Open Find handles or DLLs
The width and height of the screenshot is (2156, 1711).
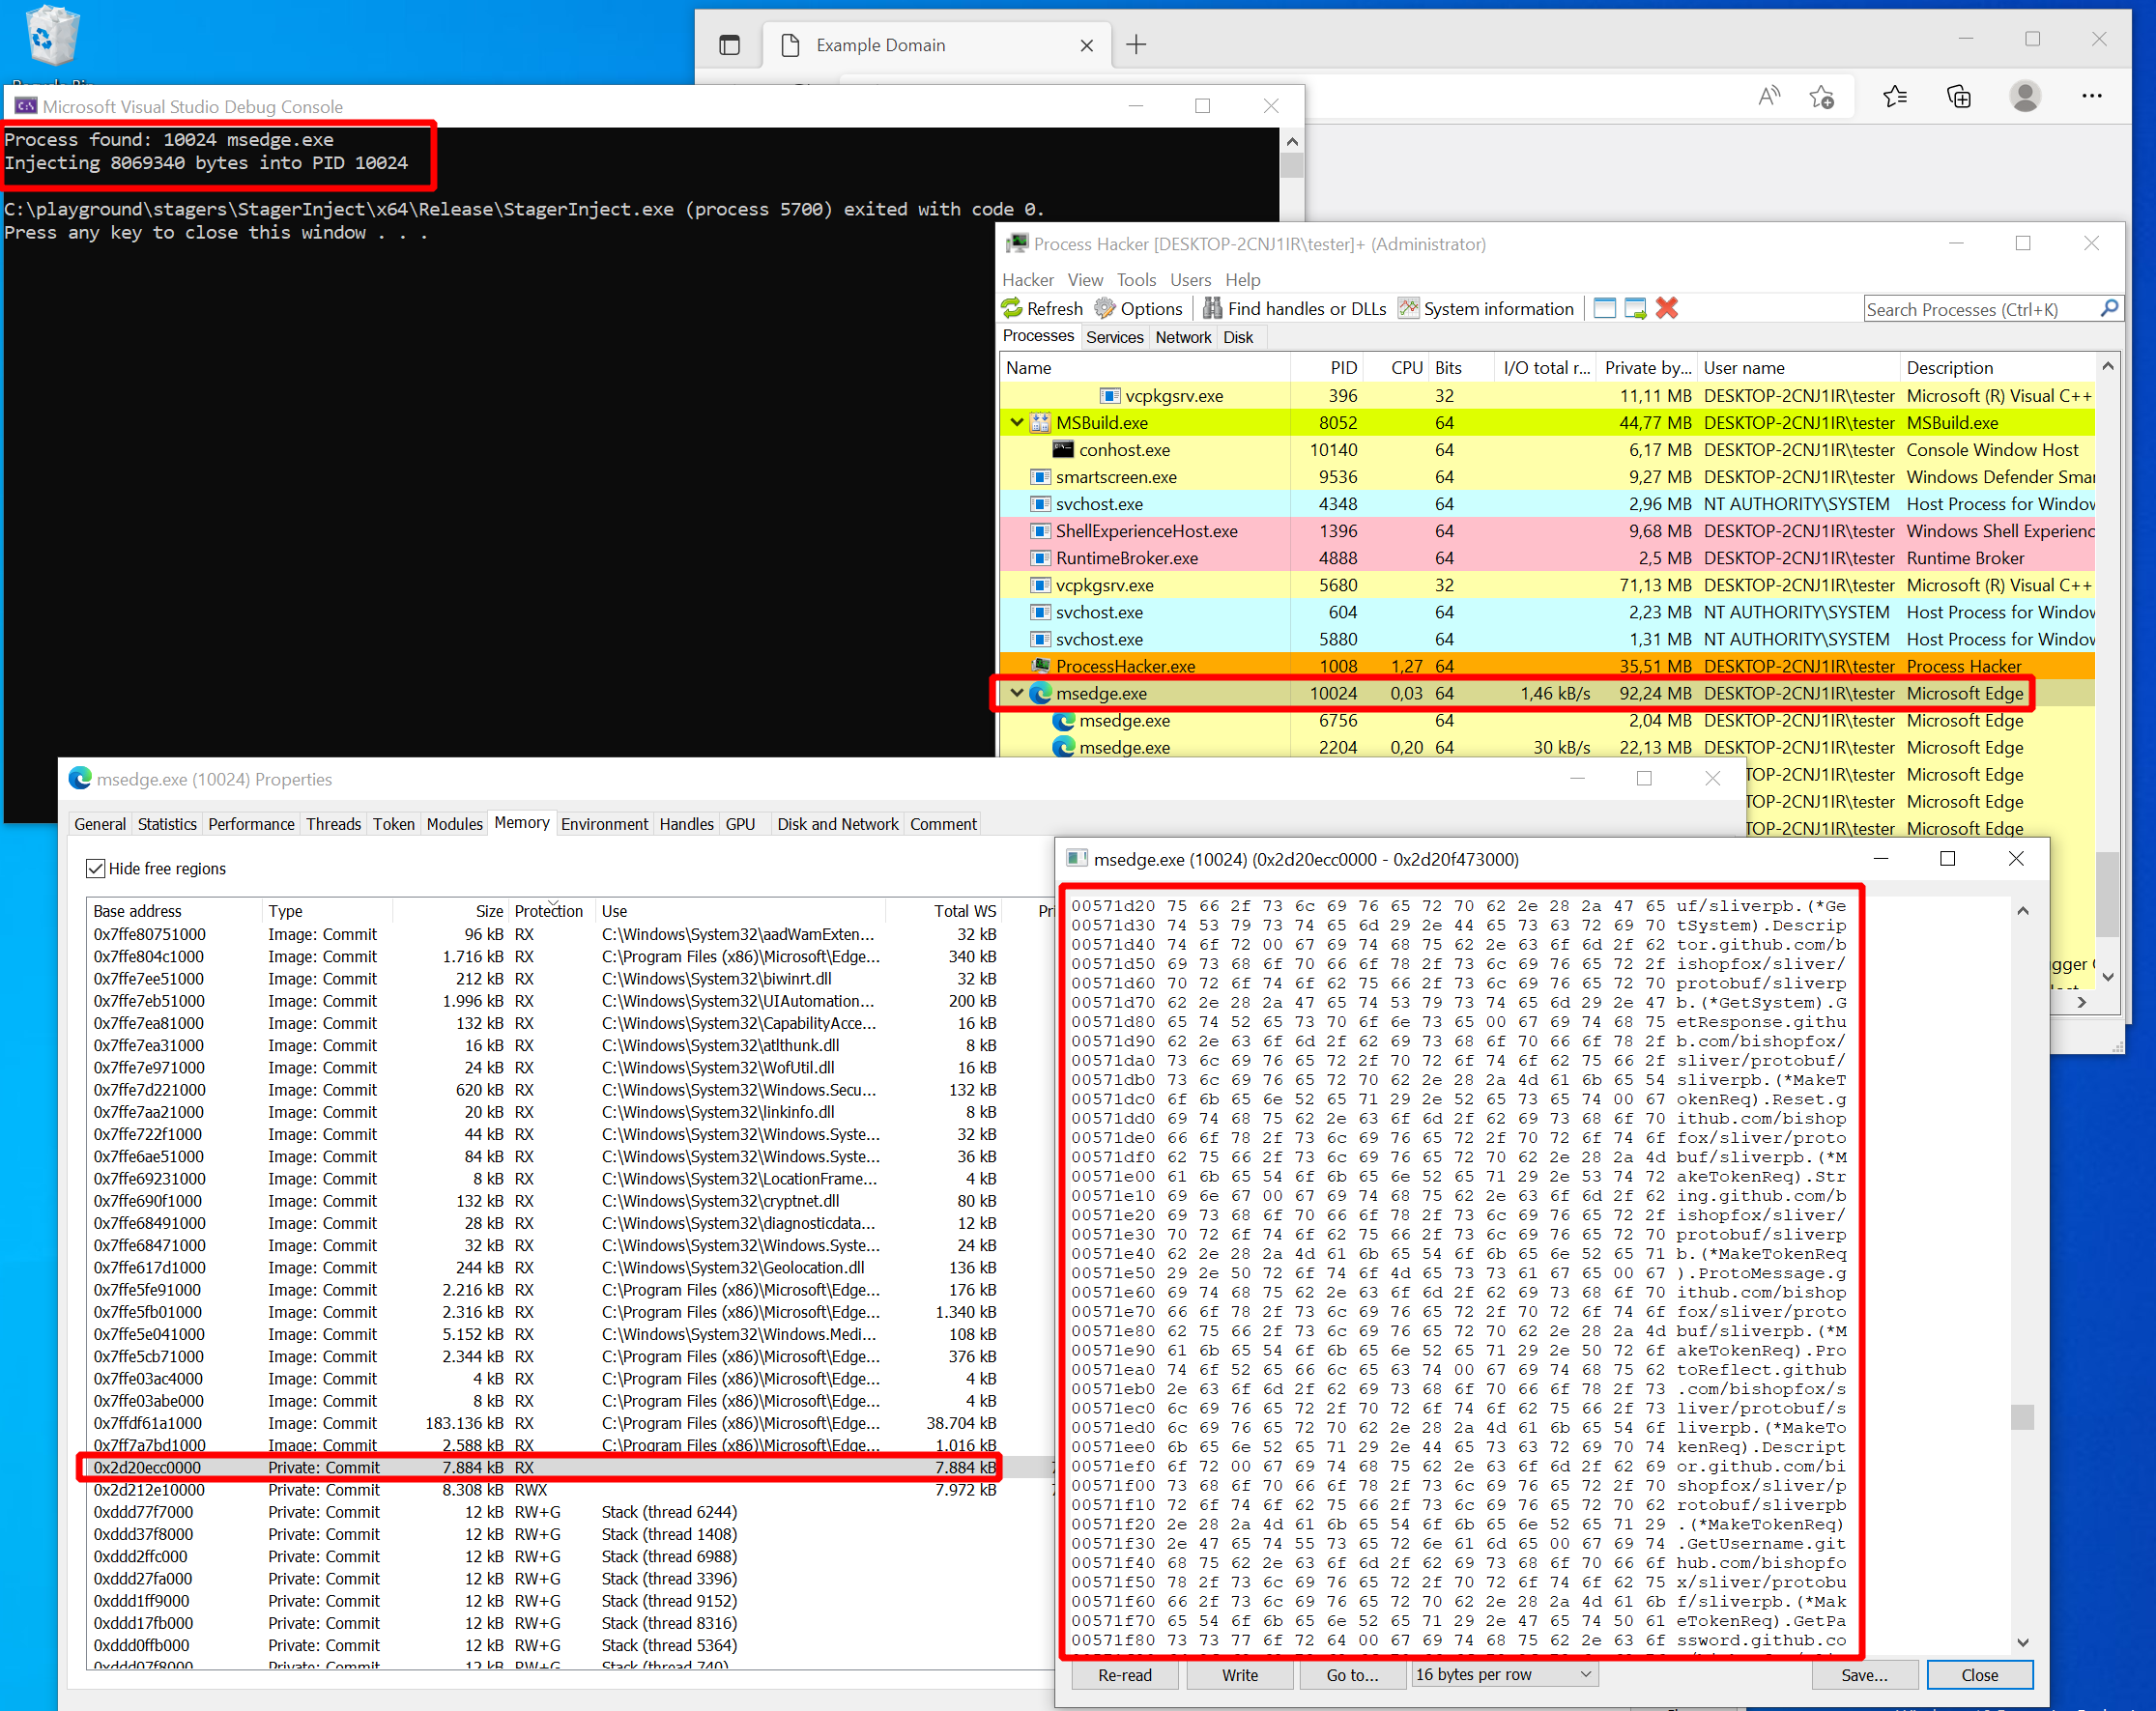1294,308
